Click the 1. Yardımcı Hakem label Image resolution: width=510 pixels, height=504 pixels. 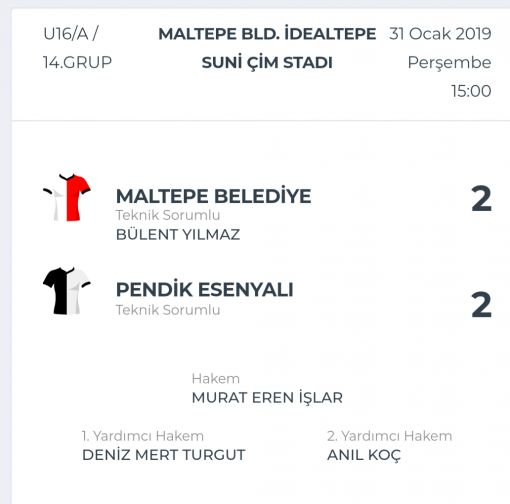pos(143,436)
